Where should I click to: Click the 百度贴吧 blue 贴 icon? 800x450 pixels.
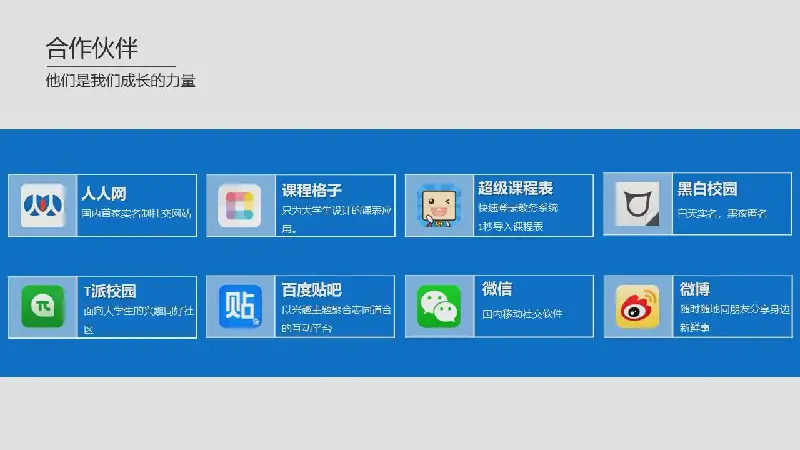click(x=240, y=306)
